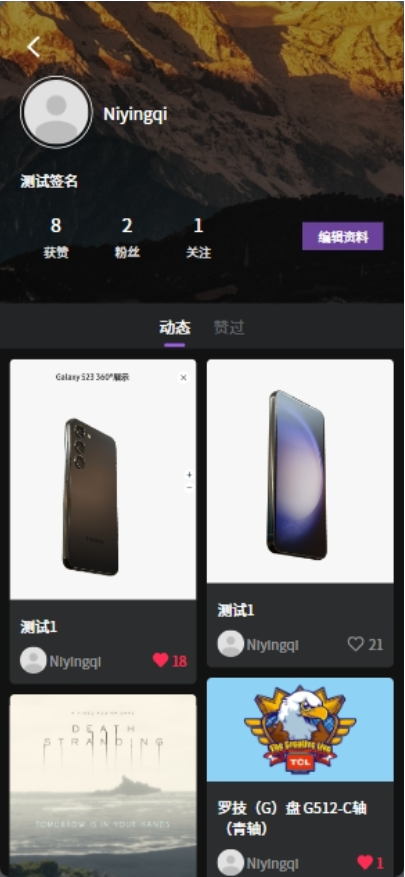Open the eagle TCL logo post image
Screen dimensions: 405x877
coord(300,729)
